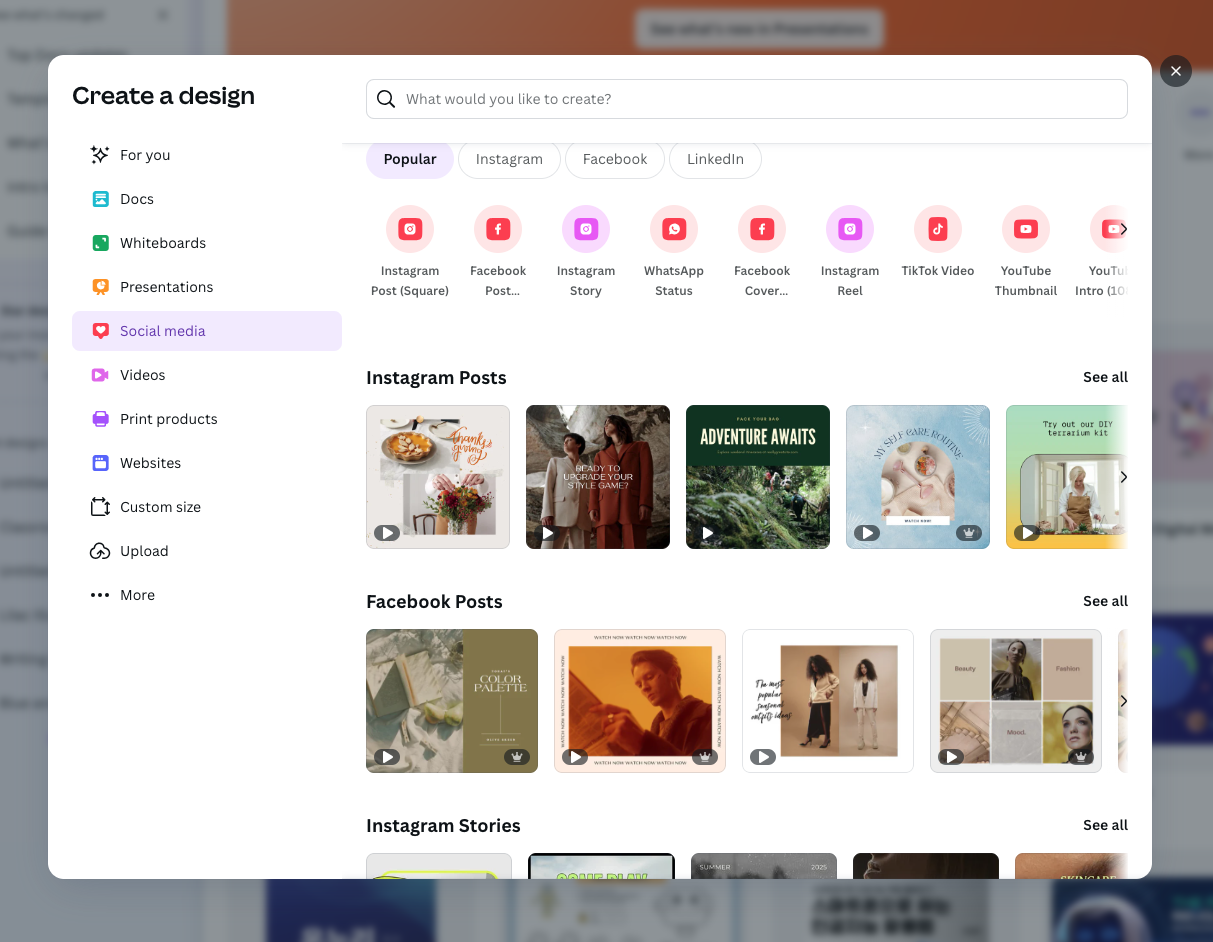Select Websites in the sidebar
This screenshot has height=942, width=1213.
tap(207, 463)
